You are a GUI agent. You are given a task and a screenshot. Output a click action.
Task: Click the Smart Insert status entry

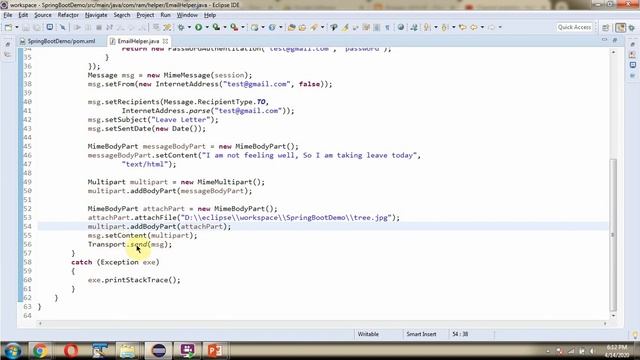(421, 334)
